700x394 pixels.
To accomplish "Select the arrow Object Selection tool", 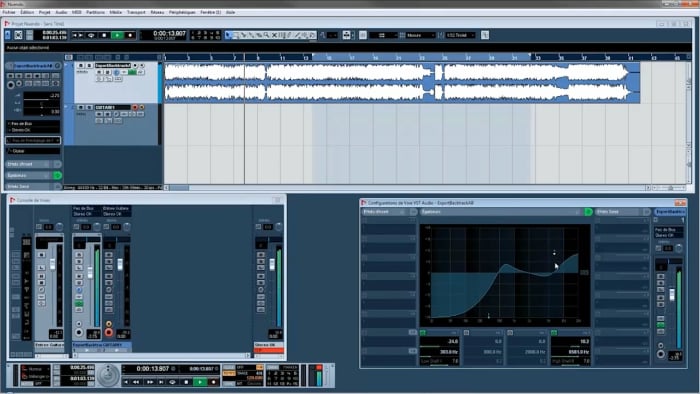I will pyautogui.click(x=228, y=35).
